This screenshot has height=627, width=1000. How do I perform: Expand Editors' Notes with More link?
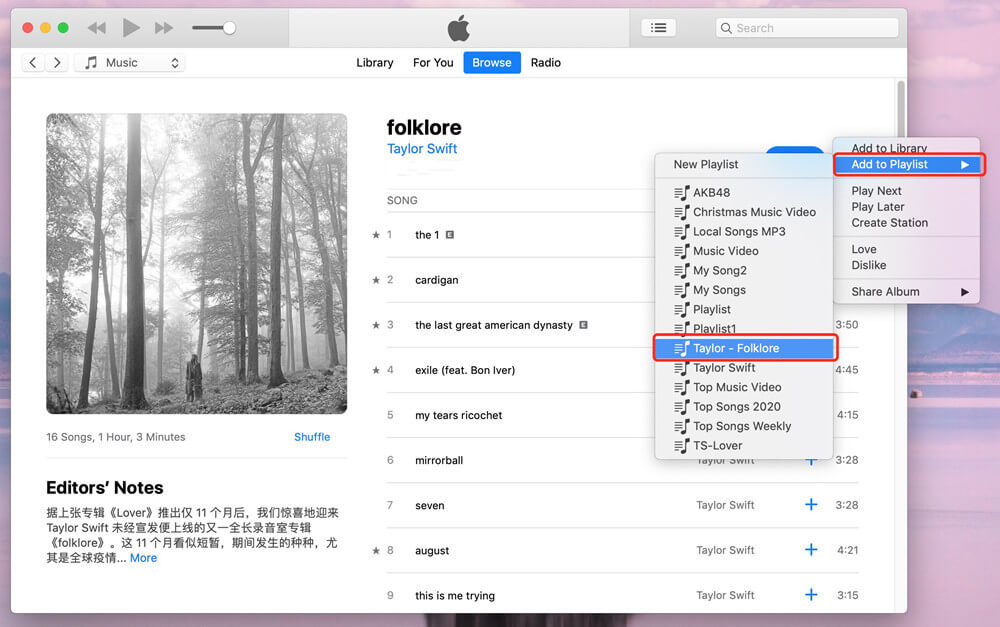[143, 558]
